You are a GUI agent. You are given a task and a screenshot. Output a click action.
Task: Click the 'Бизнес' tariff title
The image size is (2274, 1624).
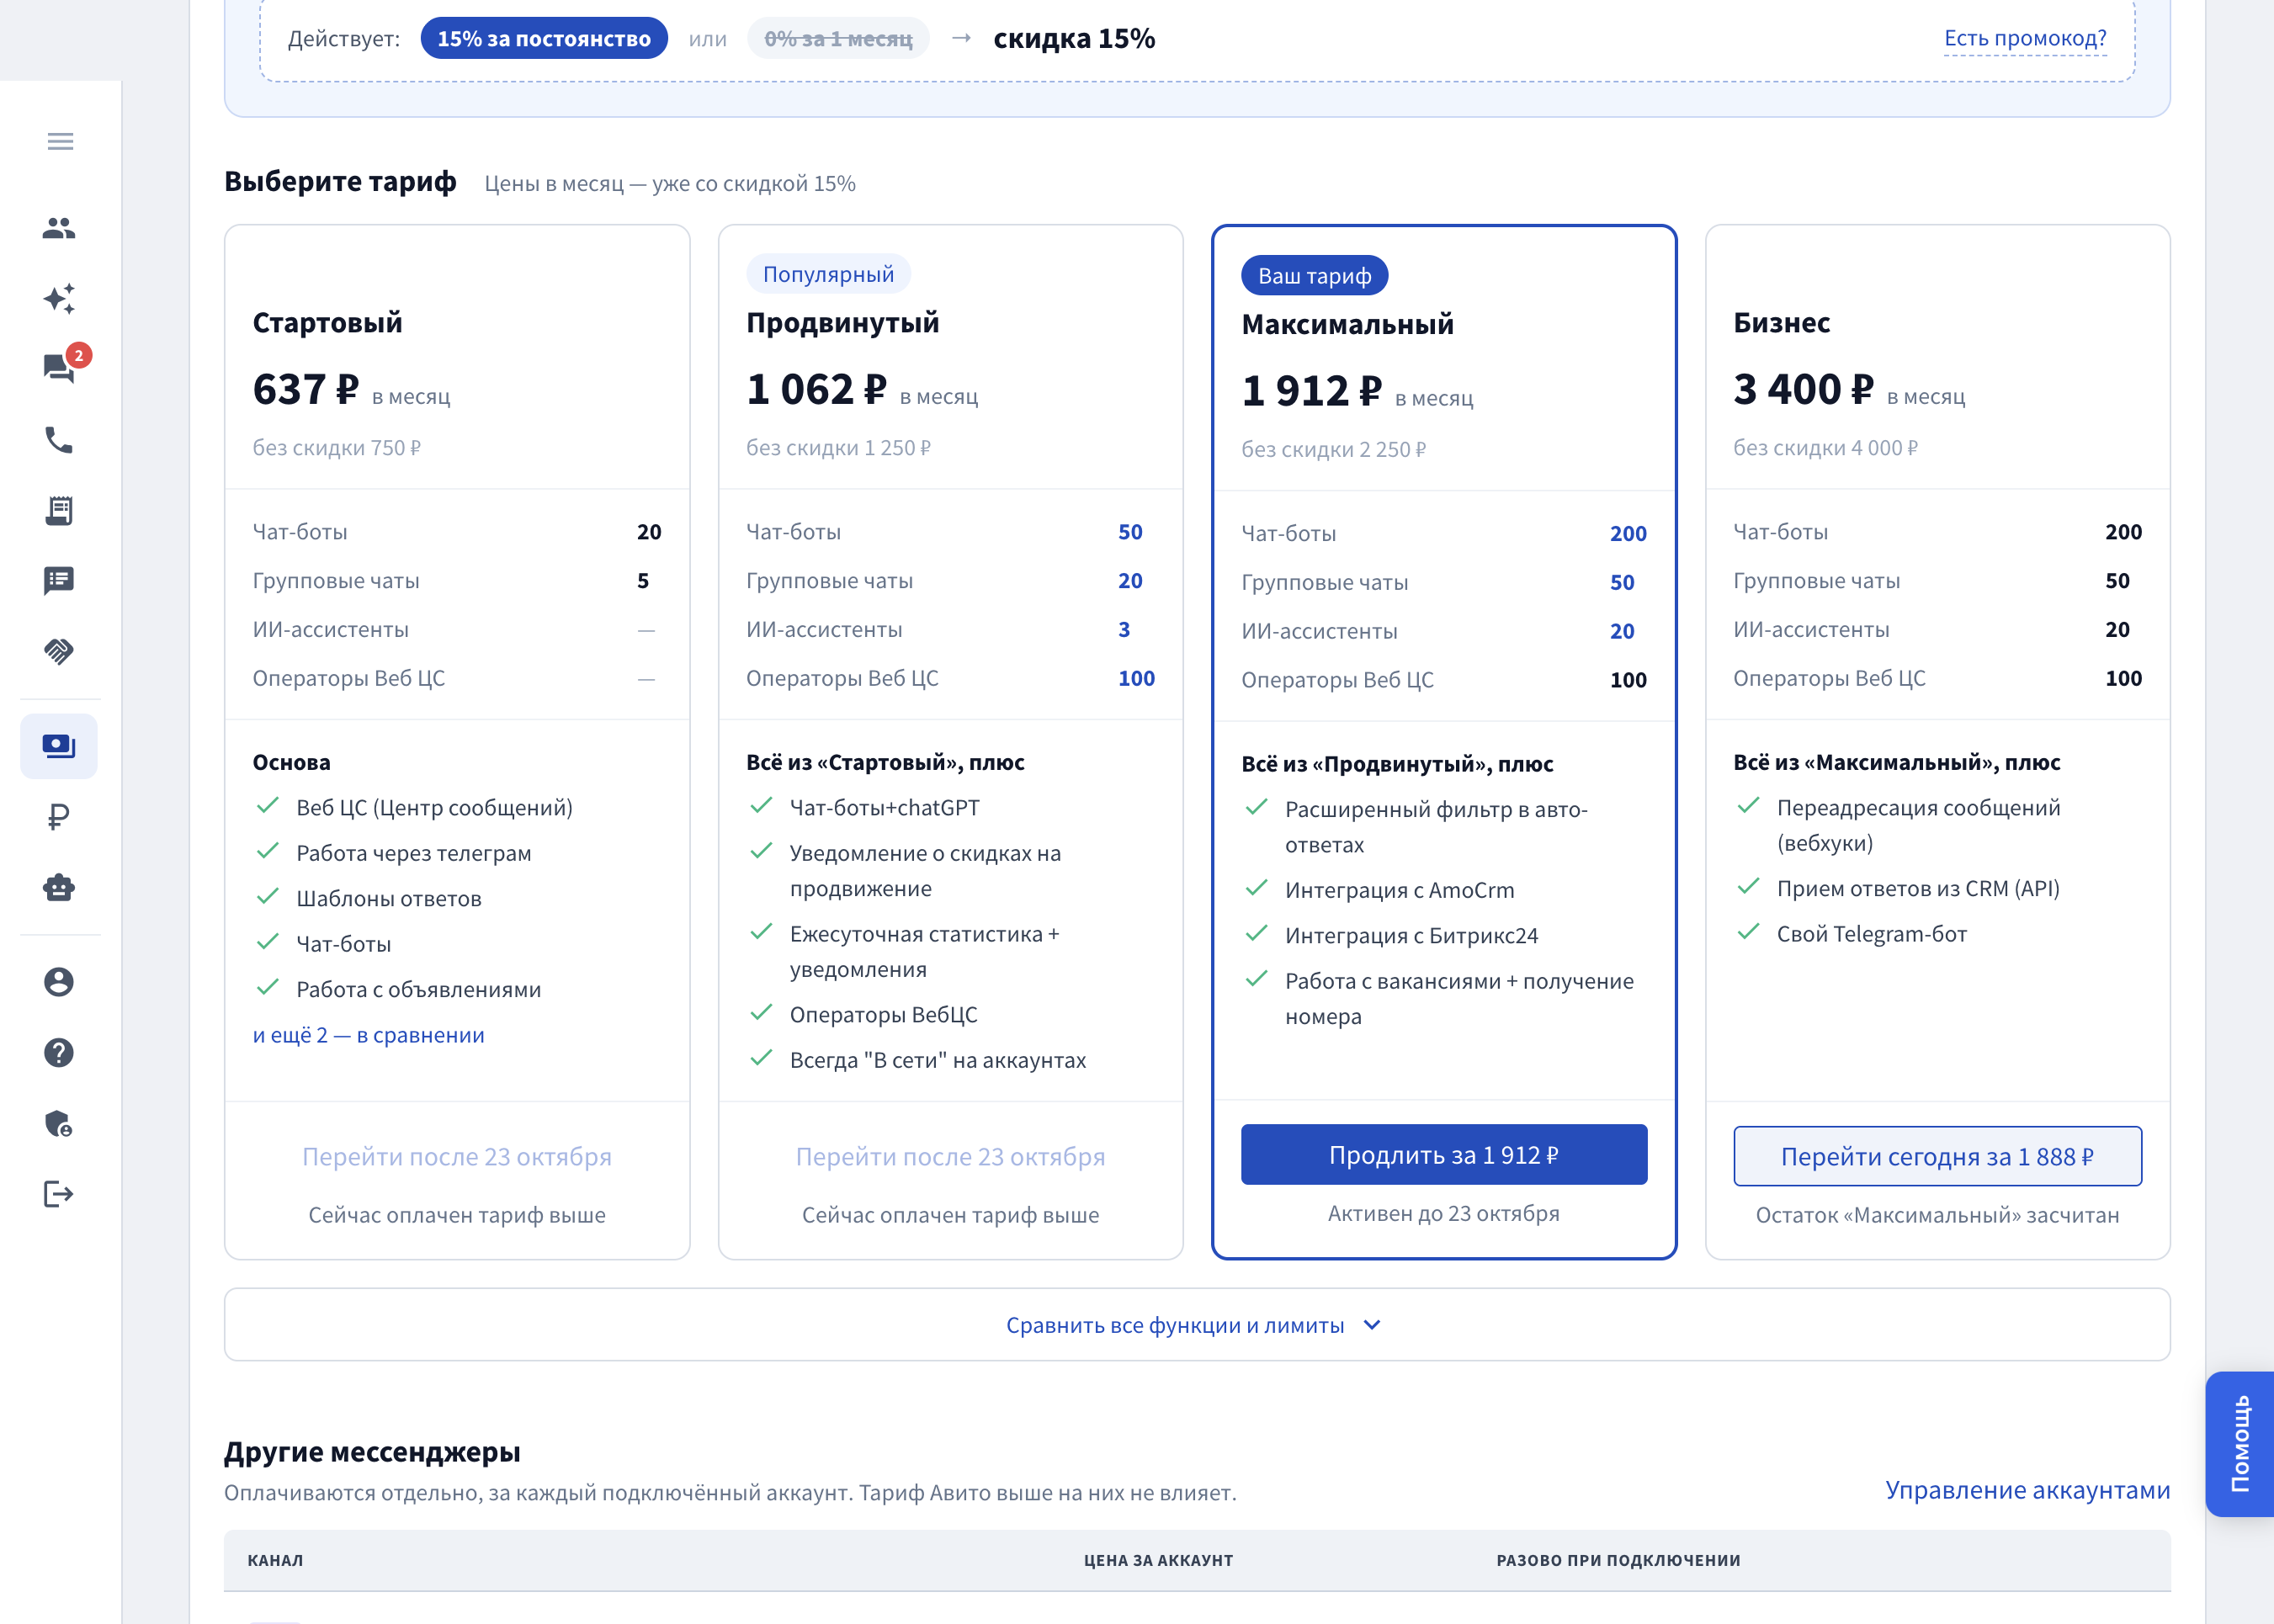point(1781,323)
